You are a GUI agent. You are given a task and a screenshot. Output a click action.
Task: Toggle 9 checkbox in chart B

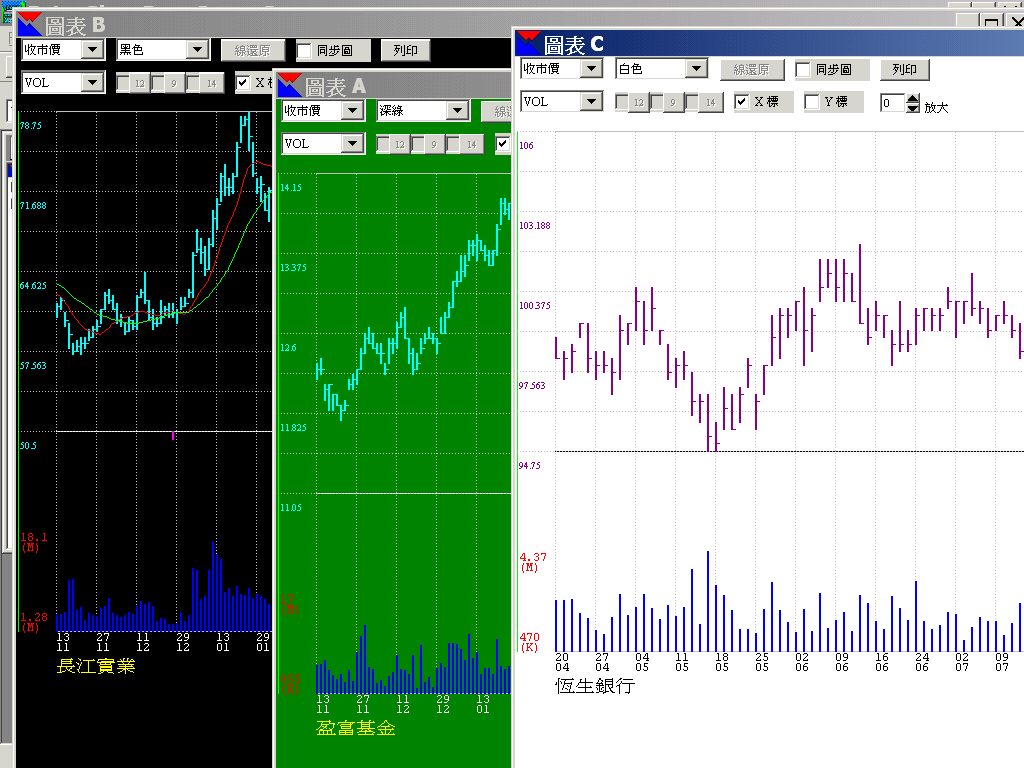[x=158, y=83]
